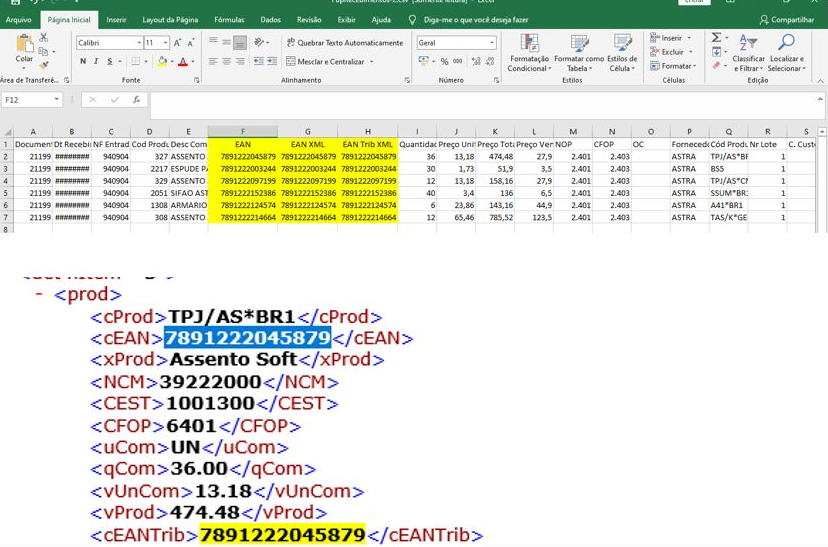Viewport: 828px width, 547px height.
Task: Toggle Underline (S) formatting
Action: (110, 62)
